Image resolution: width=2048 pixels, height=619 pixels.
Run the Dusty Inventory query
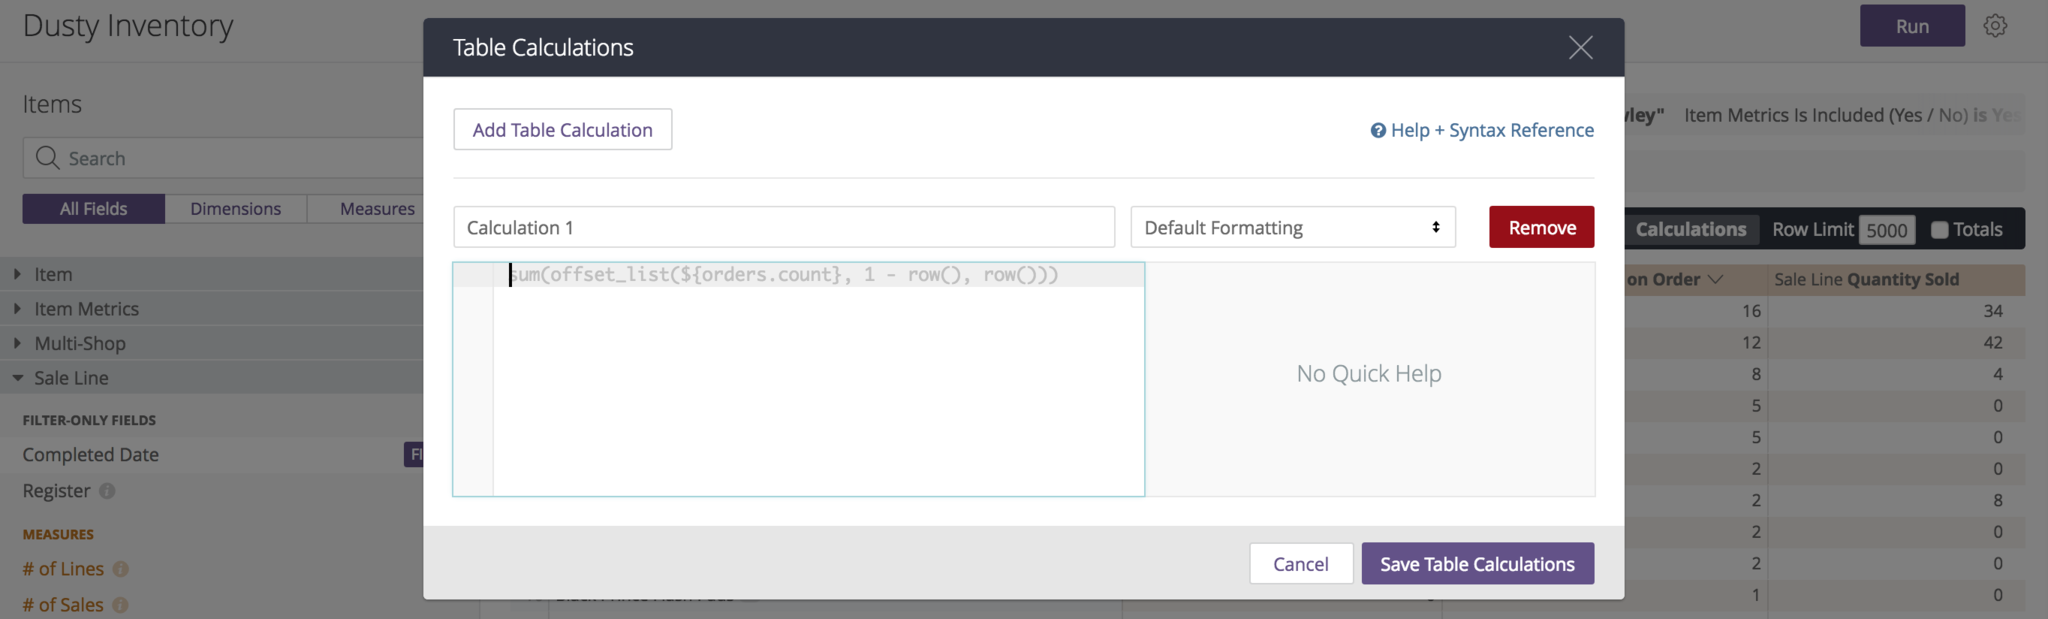coord(1912,26)
